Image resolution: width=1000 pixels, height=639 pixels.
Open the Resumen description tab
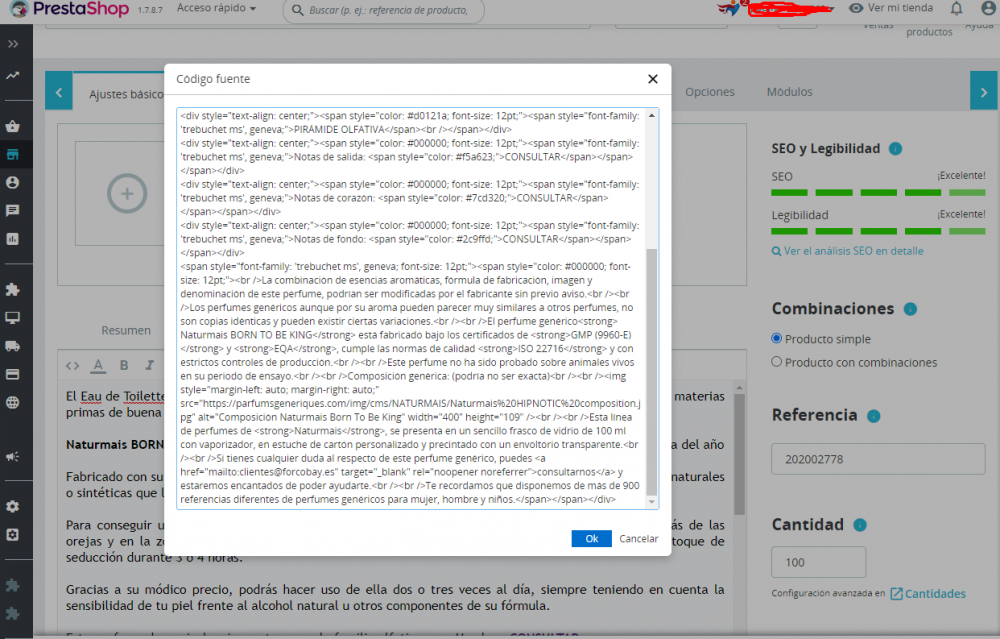click(x=126, y=330)
